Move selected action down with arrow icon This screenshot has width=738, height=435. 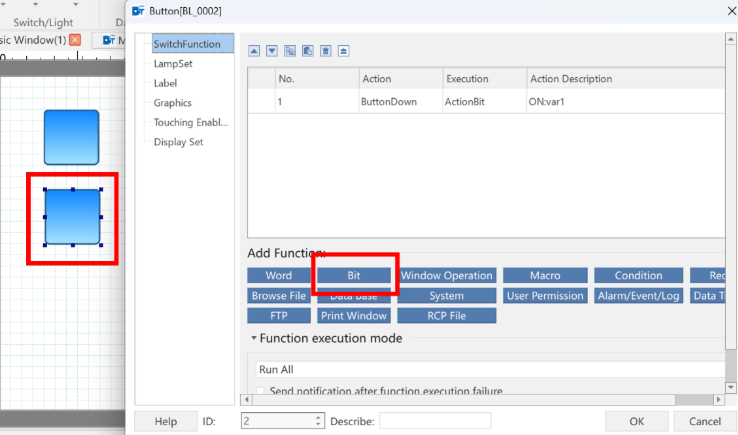pos(272,51)
